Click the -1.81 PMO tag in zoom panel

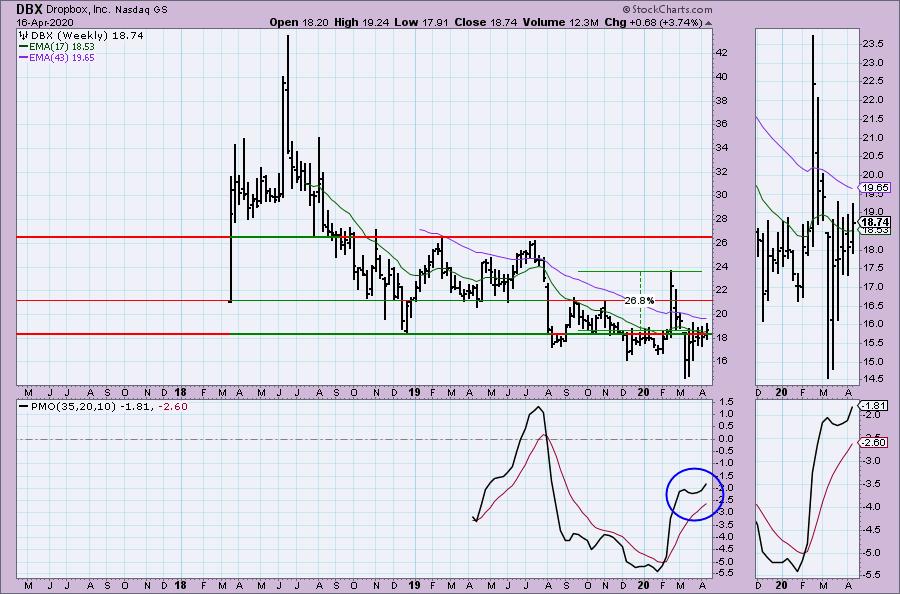(874, 405)
